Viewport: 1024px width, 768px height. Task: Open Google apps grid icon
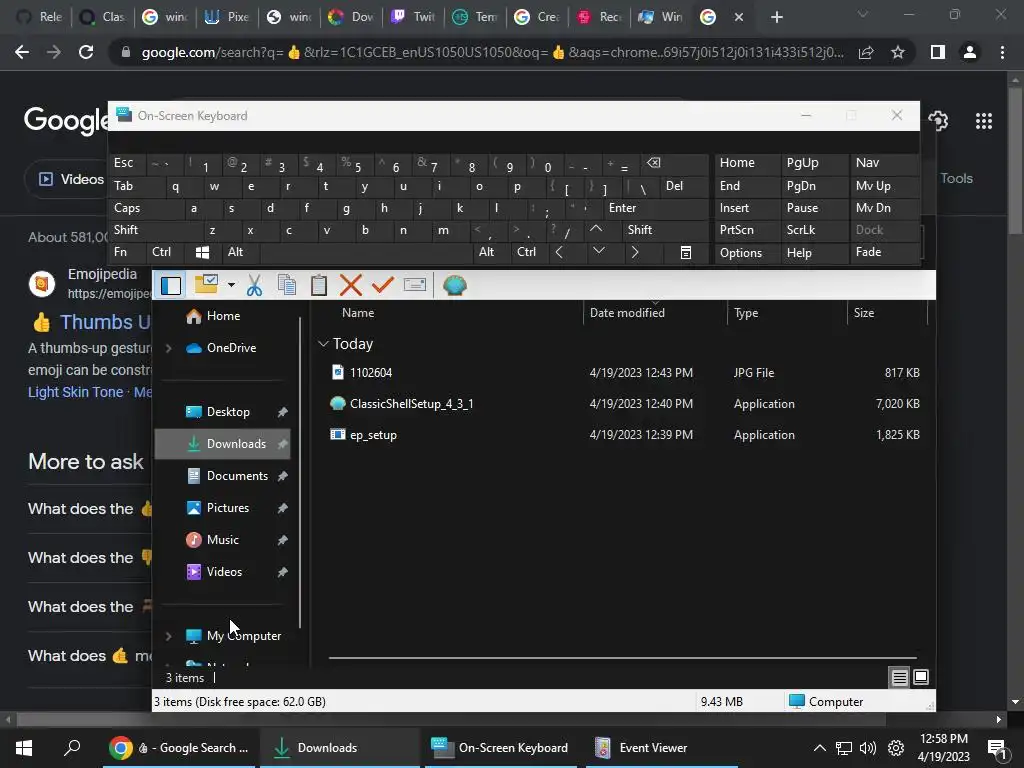coord(984,121)
